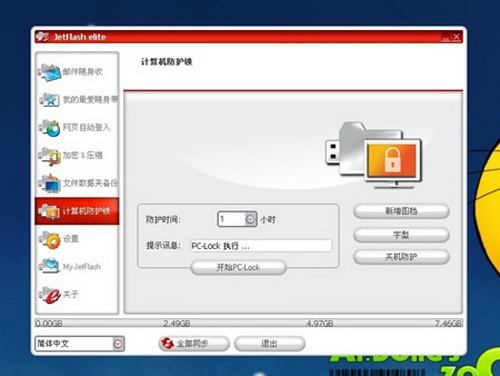Click the gear icon for 设置
Image resolution: width=500 pixels, height=376 pixels.
click(x=49, y=239)
